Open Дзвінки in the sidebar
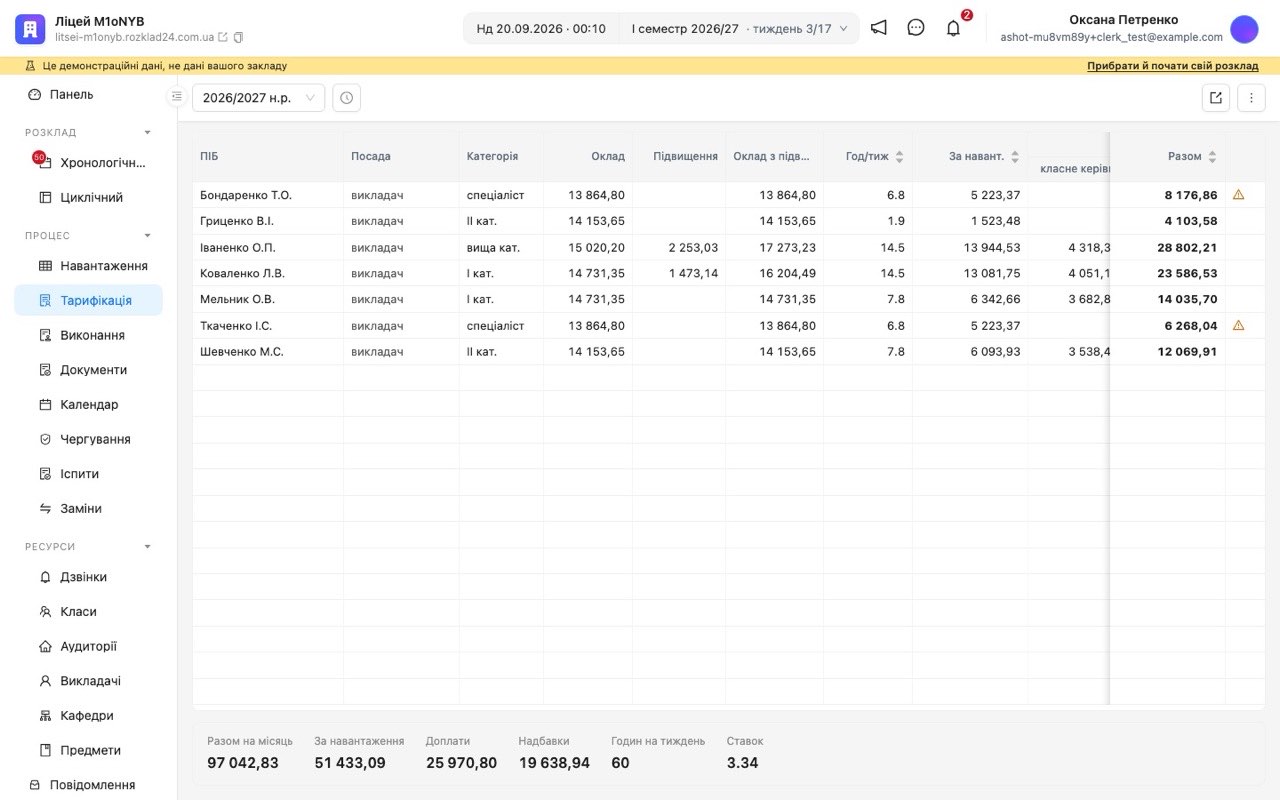This screenshot has width=1280, height=800. tap(88, 577)
